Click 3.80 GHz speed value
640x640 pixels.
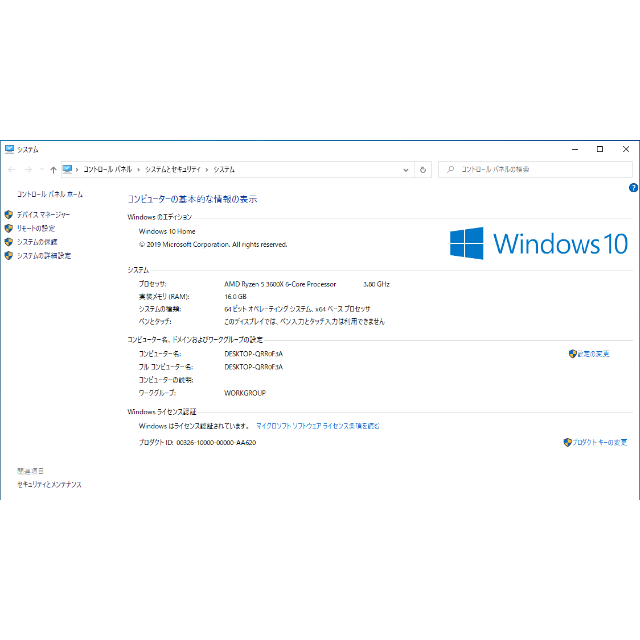pos(376,284)
